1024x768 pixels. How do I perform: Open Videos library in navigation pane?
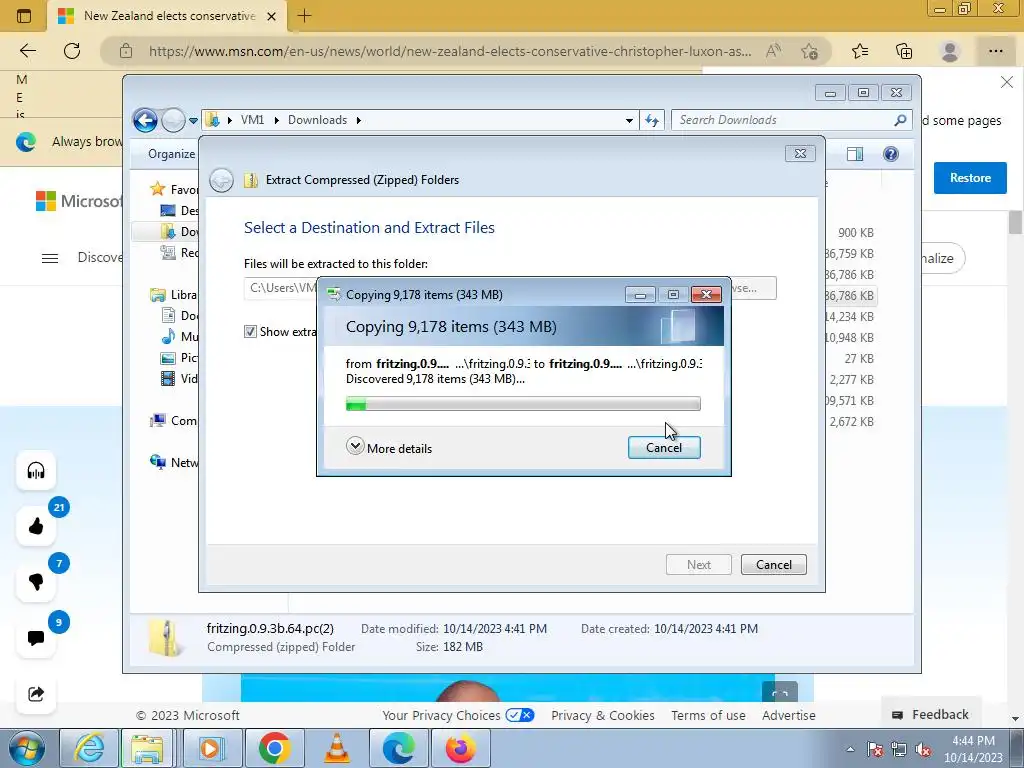[179, 378]
